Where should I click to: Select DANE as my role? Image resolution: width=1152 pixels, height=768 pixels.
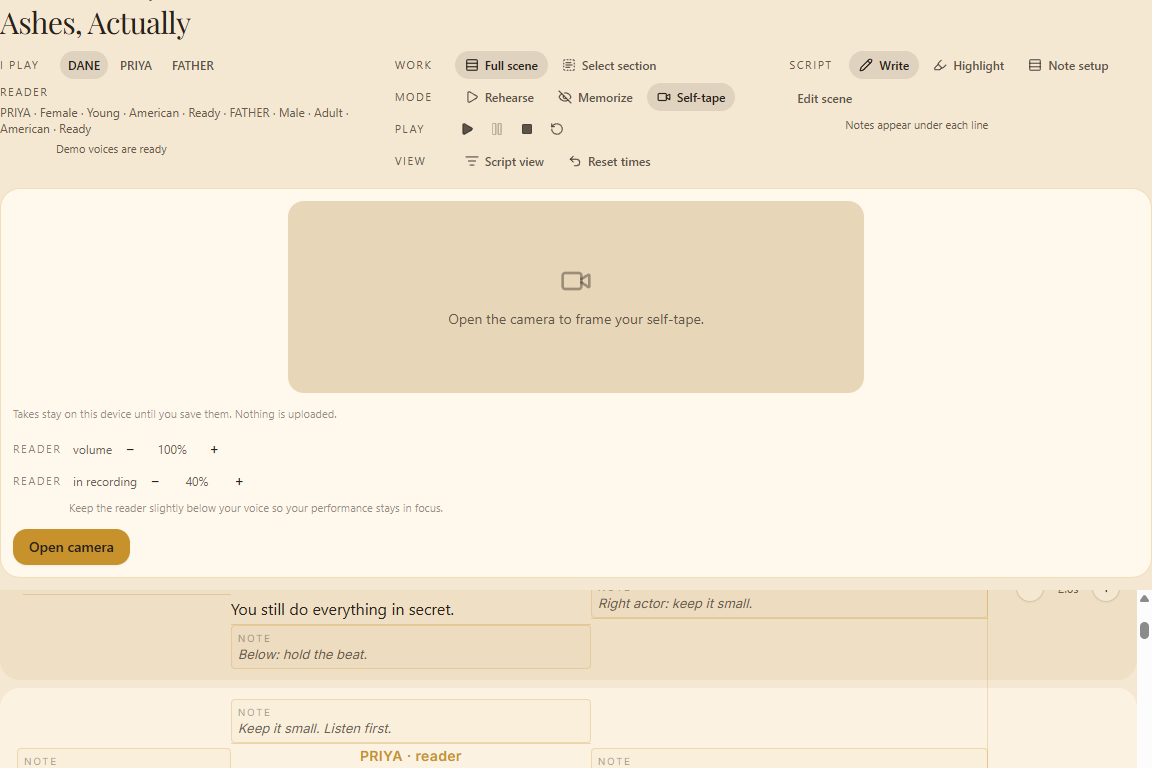click(84, 65)
